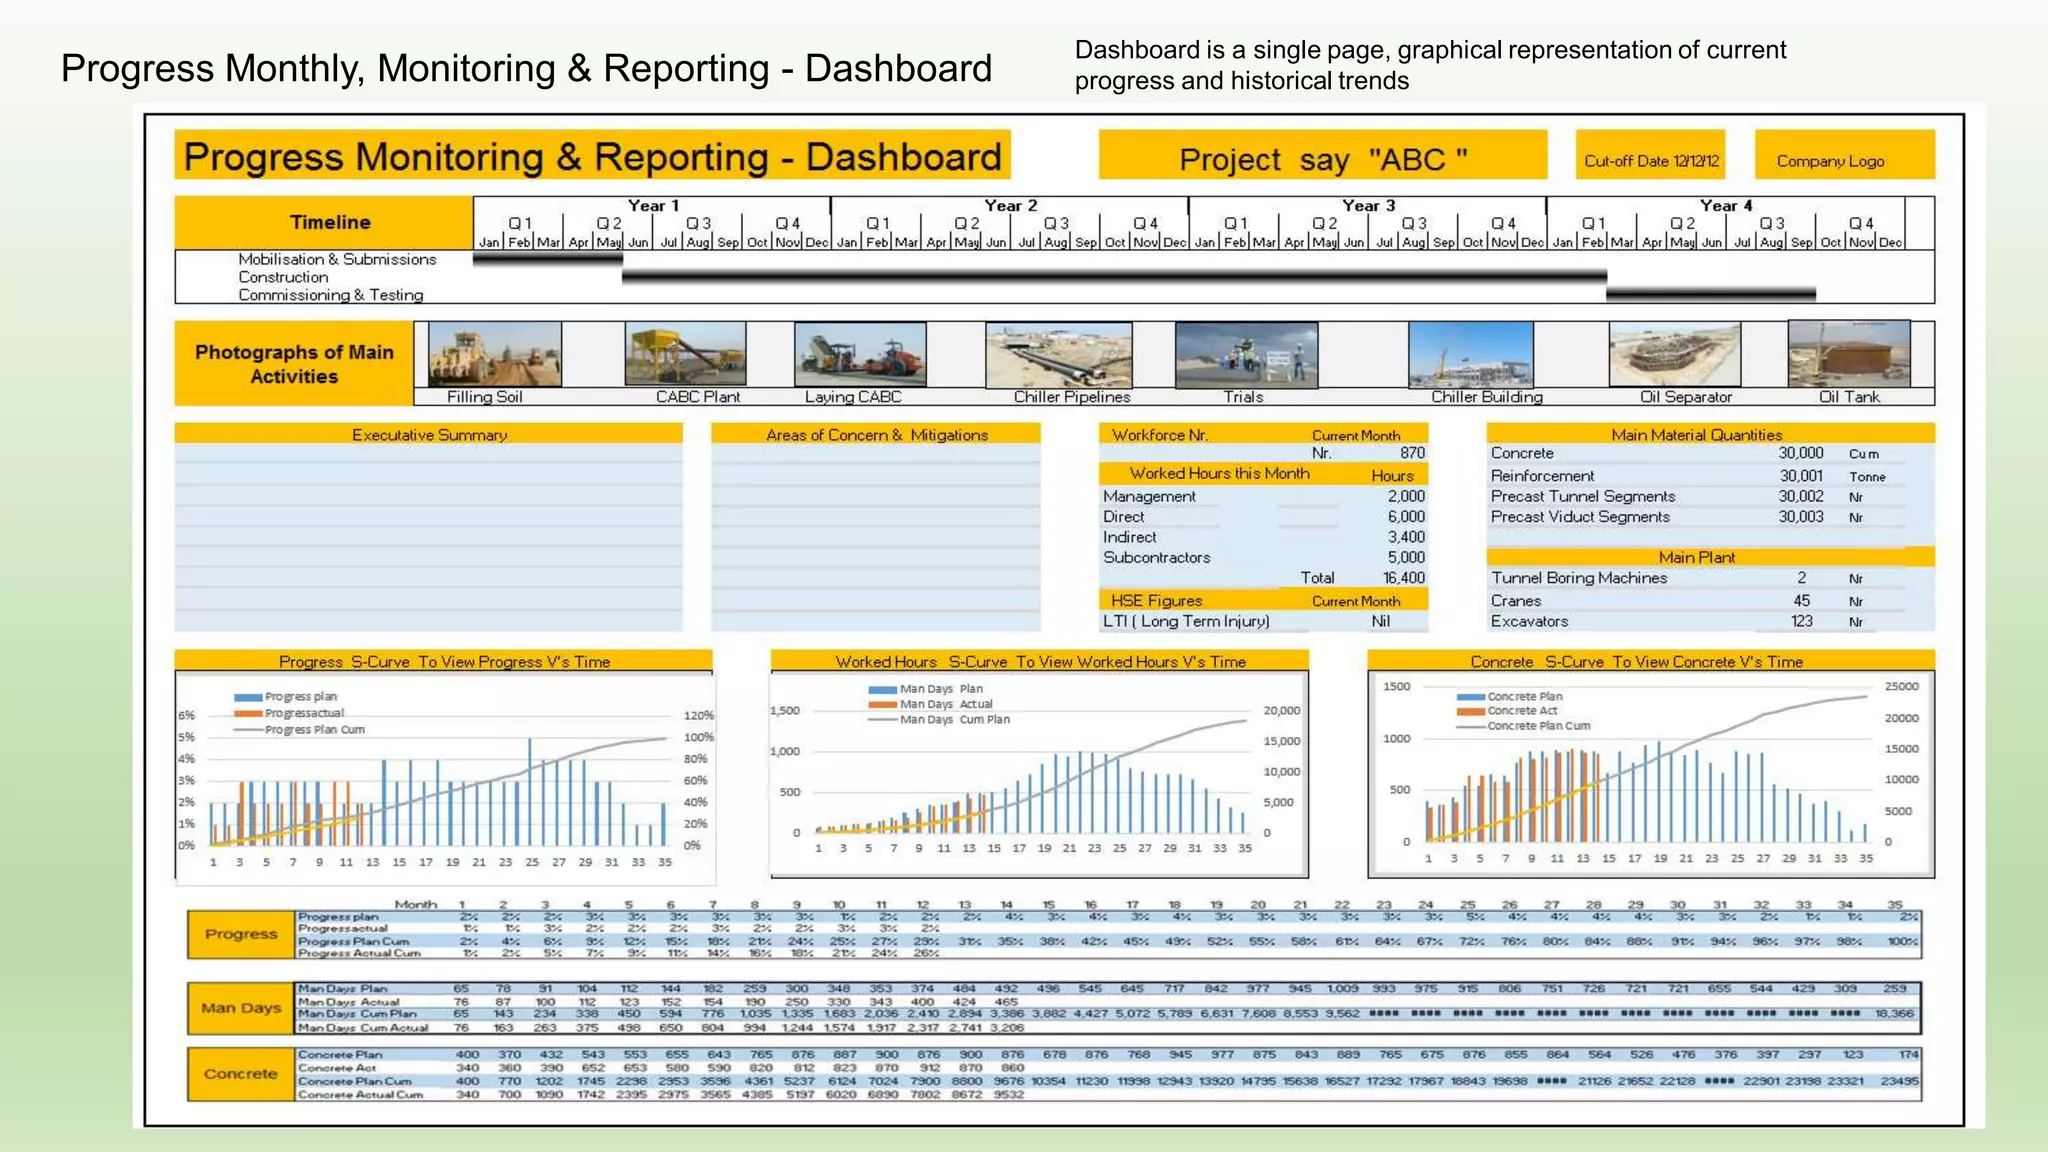
Task: Select Areas of Concern & Mitigations header
Action: pyautogui.click(x=875, y=434)
